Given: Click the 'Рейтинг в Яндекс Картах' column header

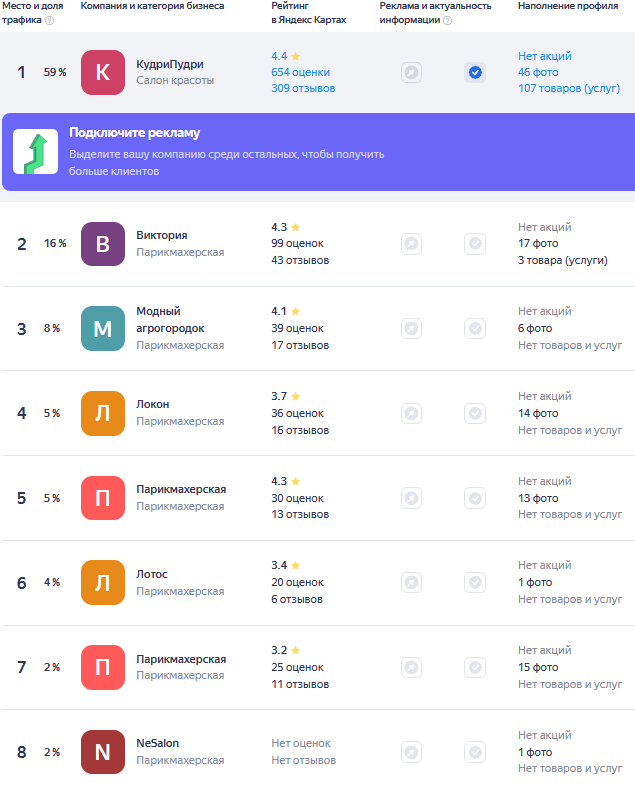Looking at the screenshot, I should pos(308,13).
